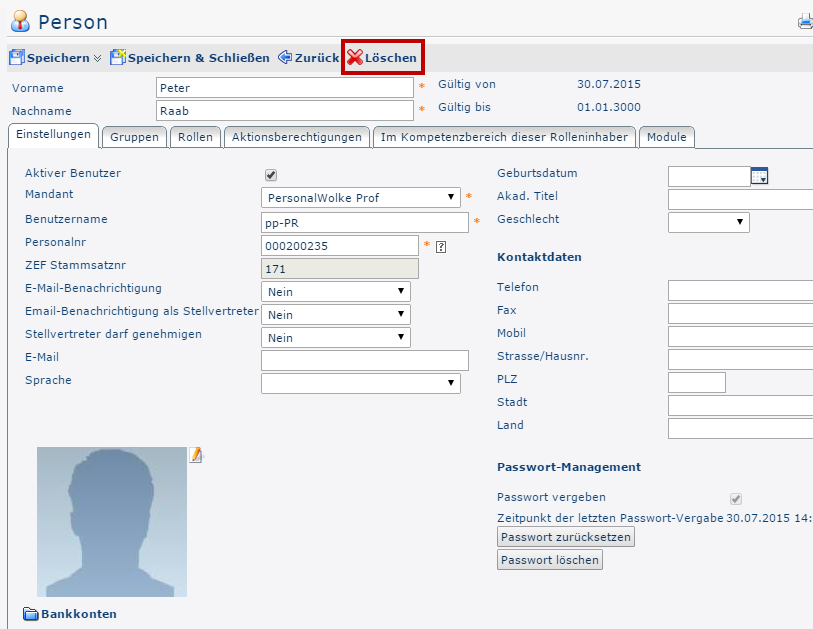Image resolution: width=813 pixels, height=629 pixels.
Task: Click the Akad. Titel input field
Action: tap(740, 199)
